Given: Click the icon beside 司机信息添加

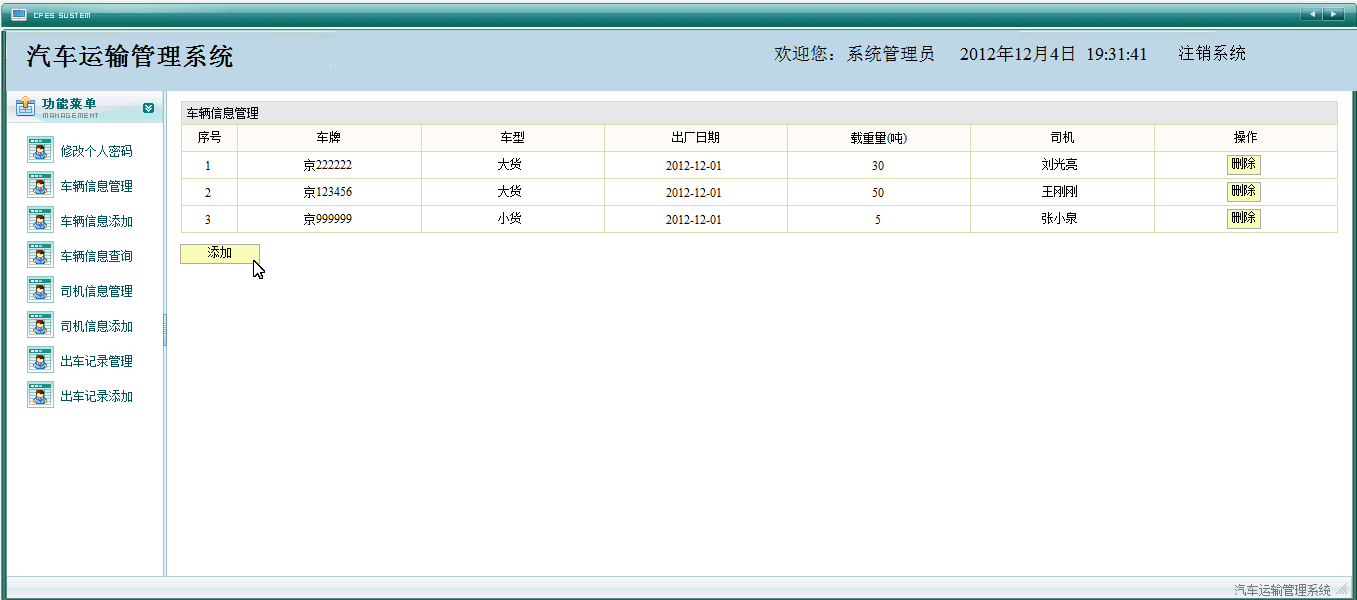Looking at the screenshot, I should pyautogui.click(x=40, y=326).
